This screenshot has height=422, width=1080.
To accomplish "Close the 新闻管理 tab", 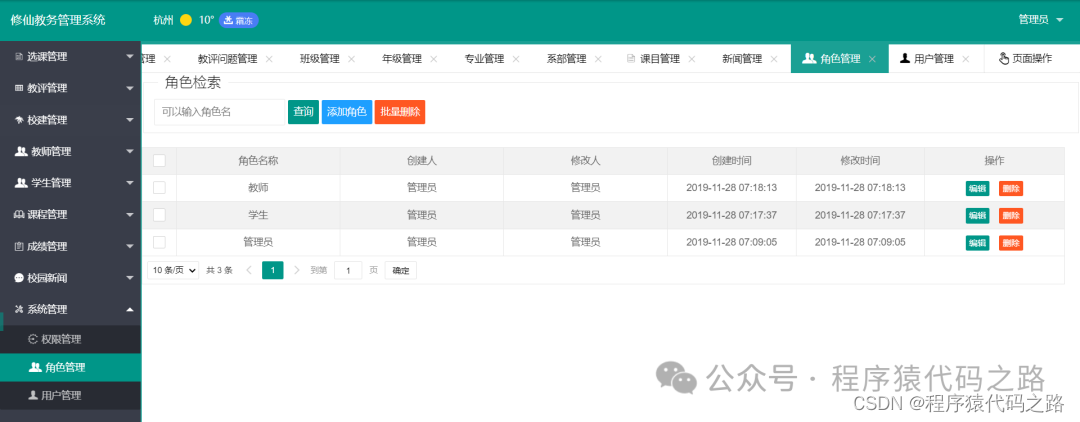I will point(774,59).
